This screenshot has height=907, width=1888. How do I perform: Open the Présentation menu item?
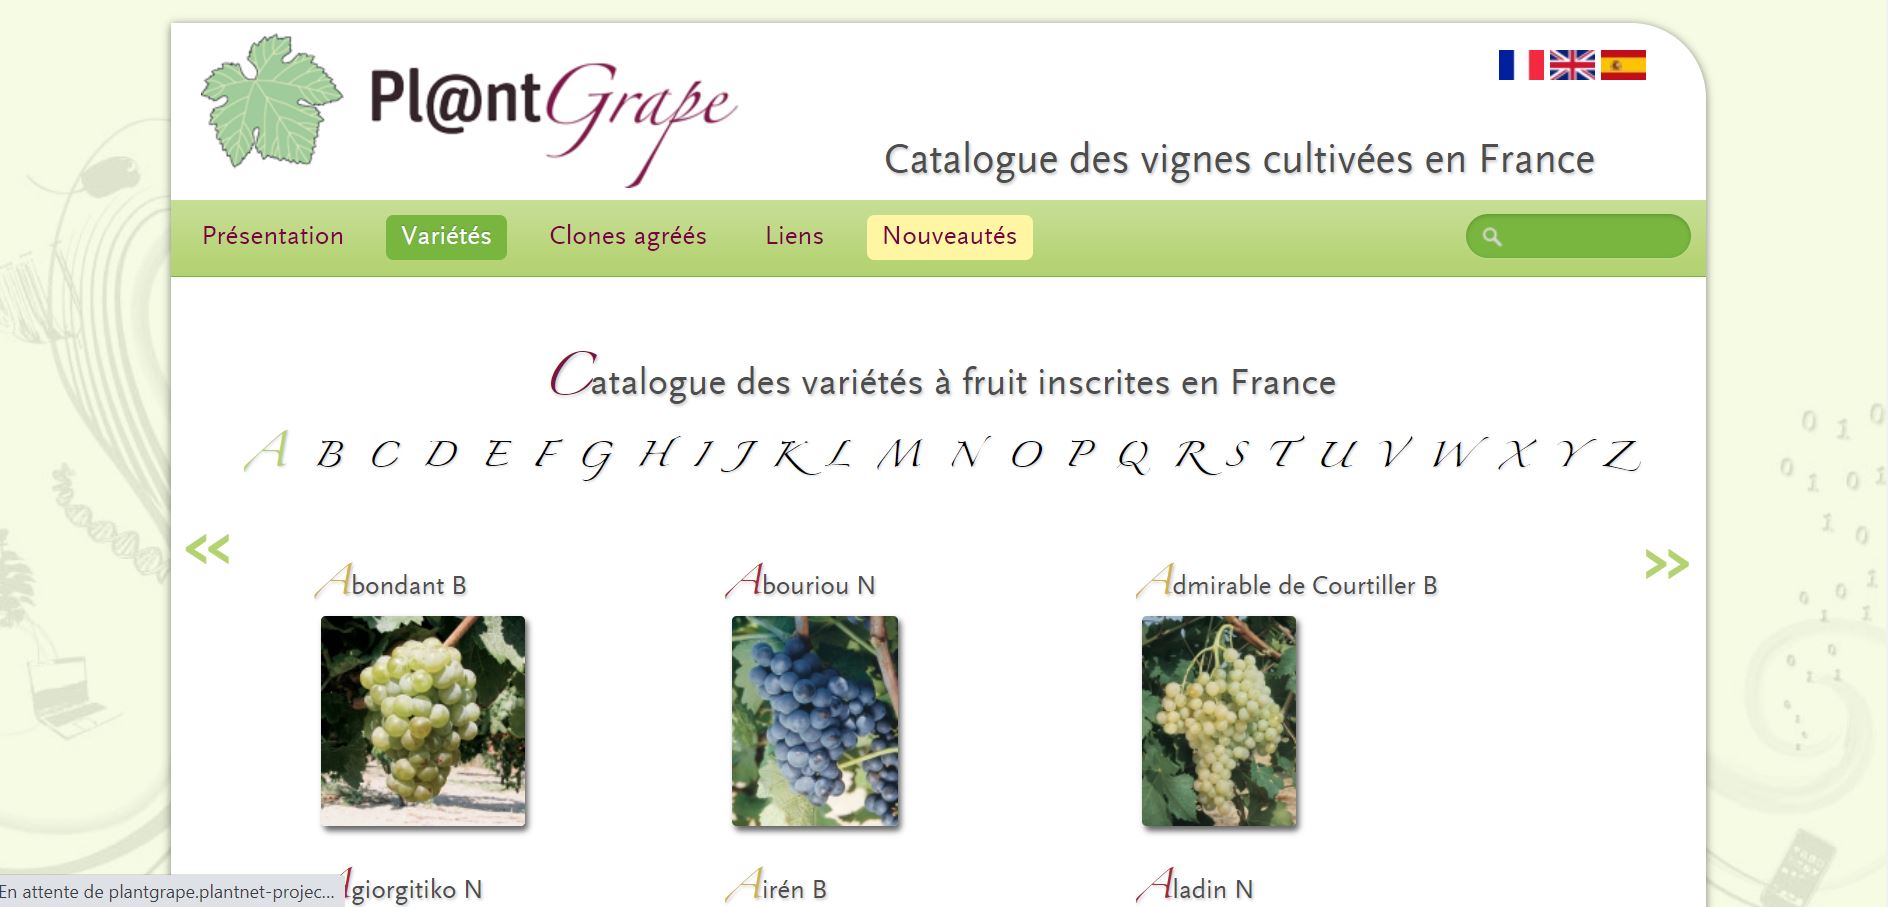[273, 236]
